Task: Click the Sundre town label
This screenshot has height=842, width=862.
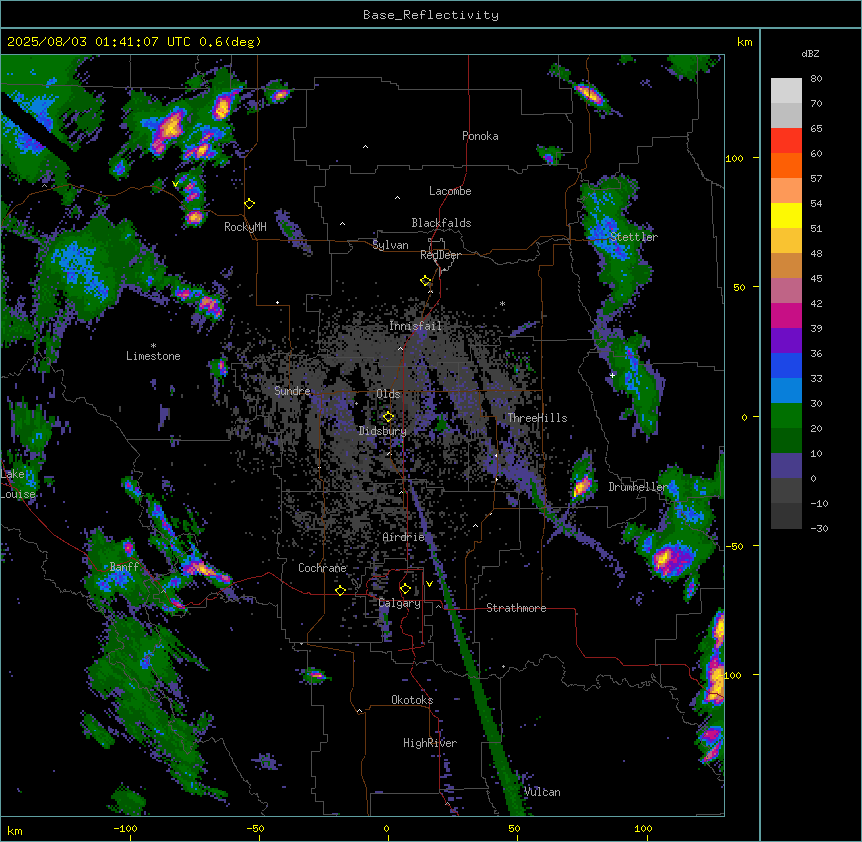Action: click(292, 391)
